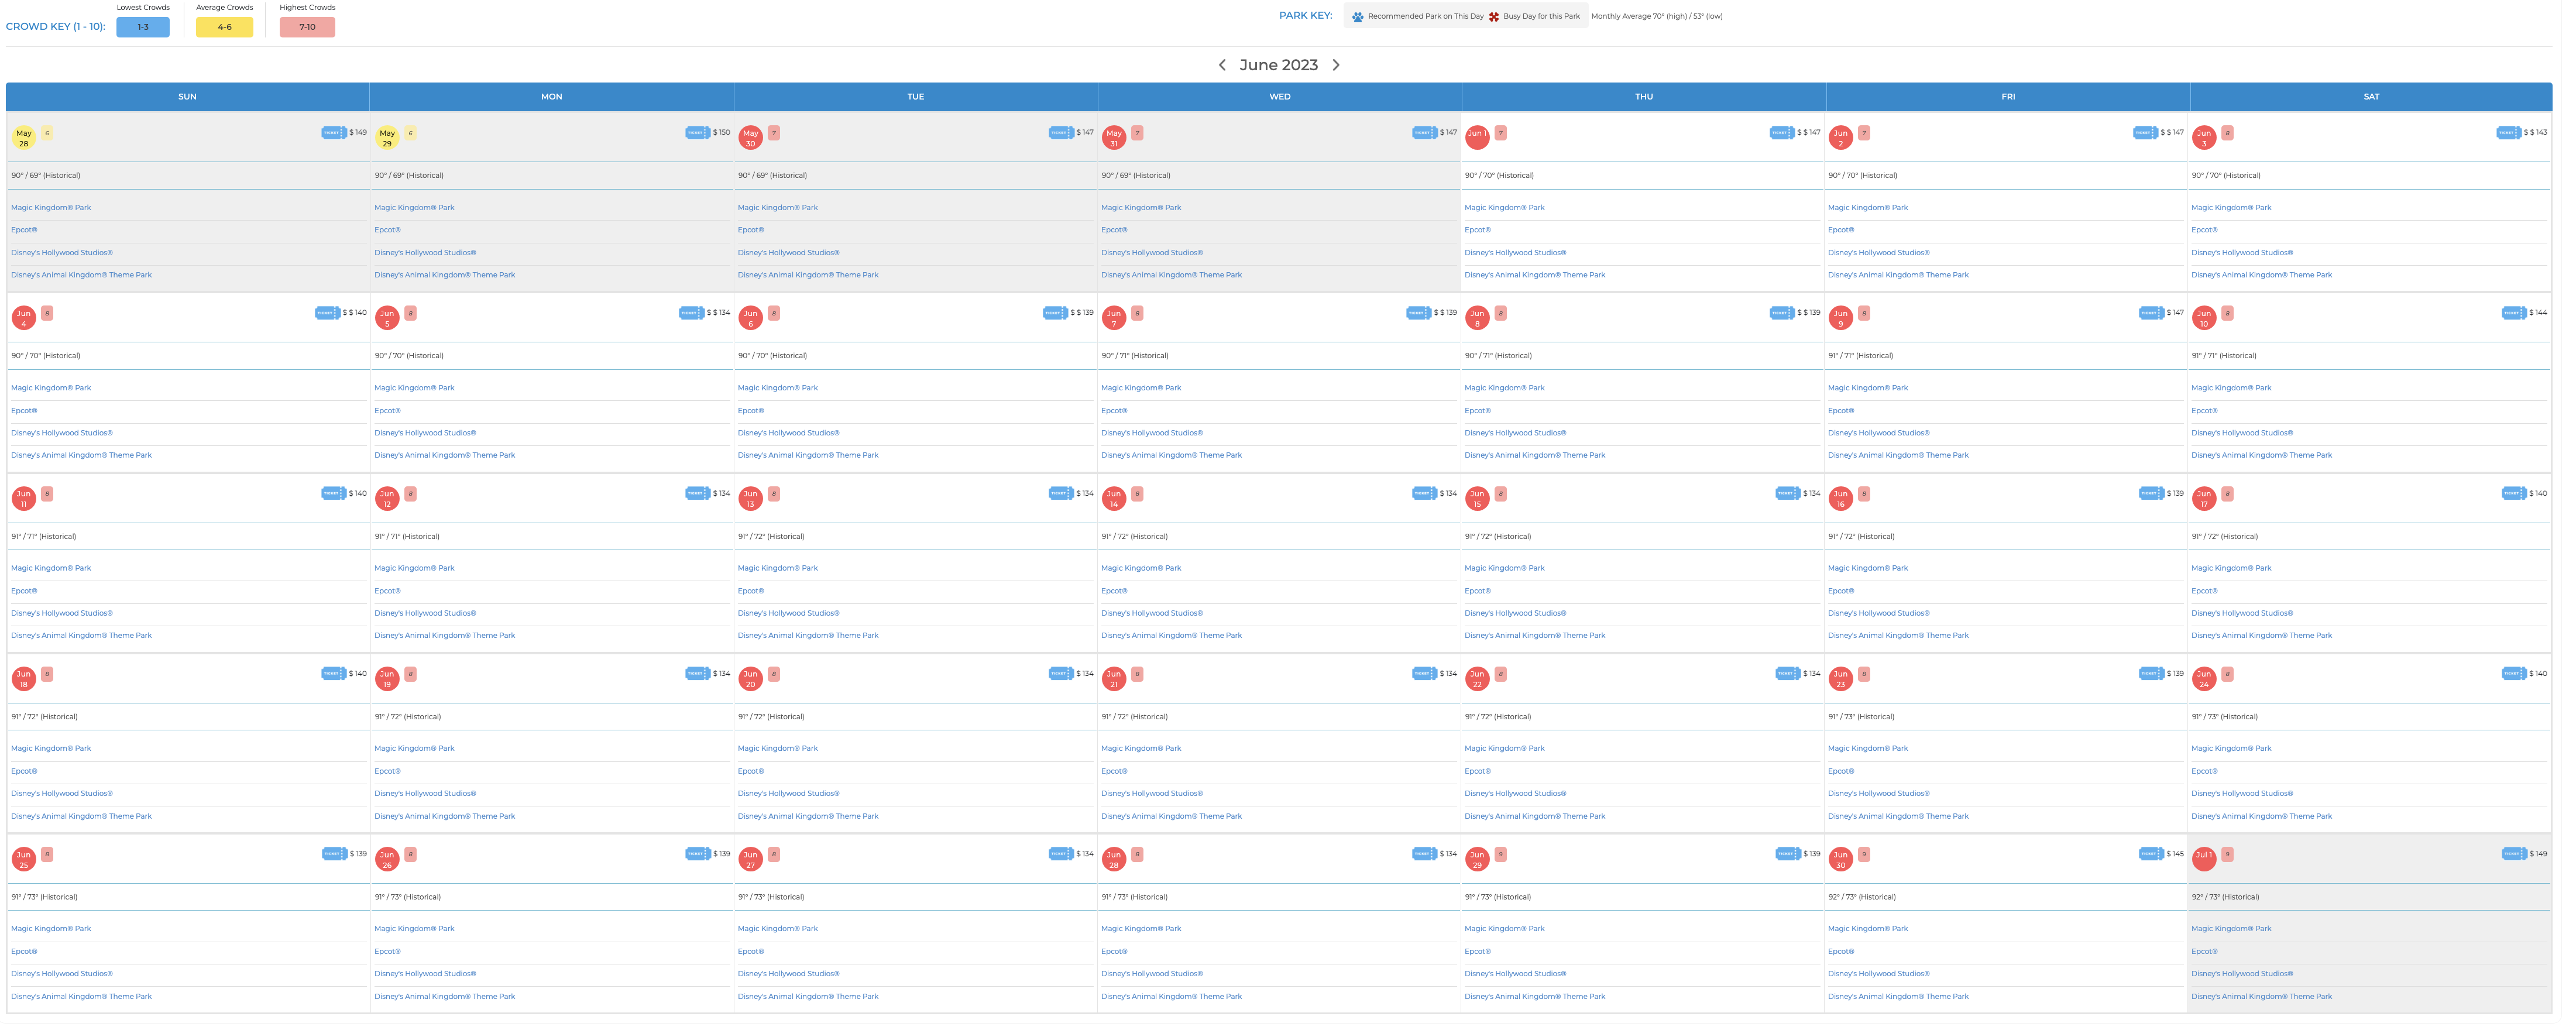This screenshot has height=1030, width=2576.
Task: Click the crowd level badge beside Jun 2
Action: (x=1864, y=133)
